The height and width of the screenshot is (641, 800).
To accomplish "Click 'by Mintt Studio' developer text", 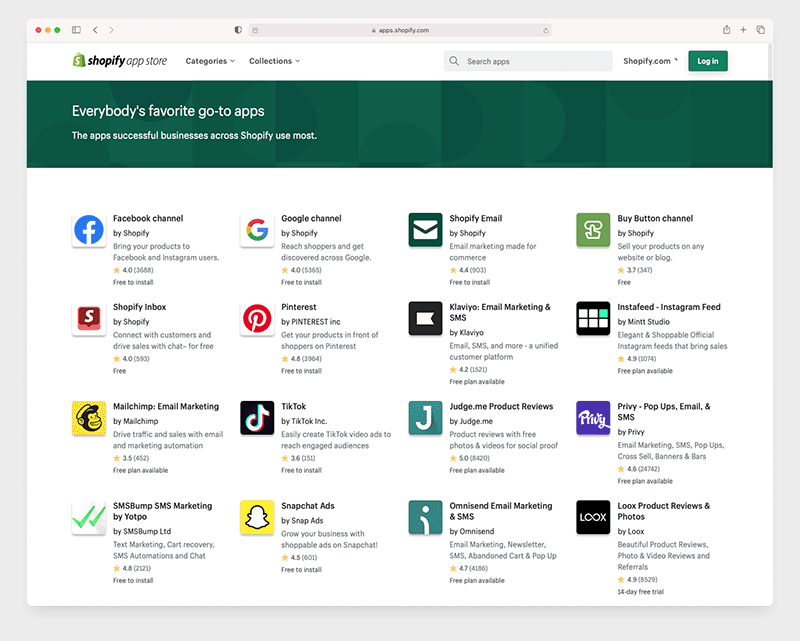I will click(x=643, y=322).
